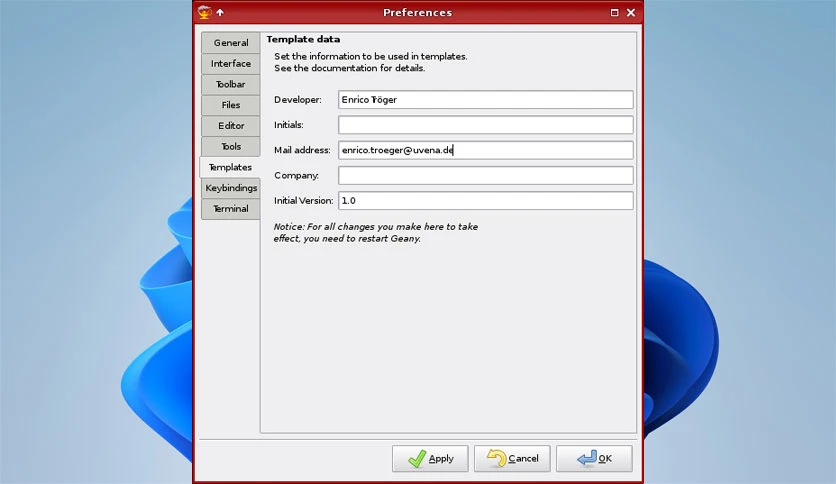The width and height of the screenshot is (836, 484).
Task: Go to the Files tab
Action: pos(231,105)
